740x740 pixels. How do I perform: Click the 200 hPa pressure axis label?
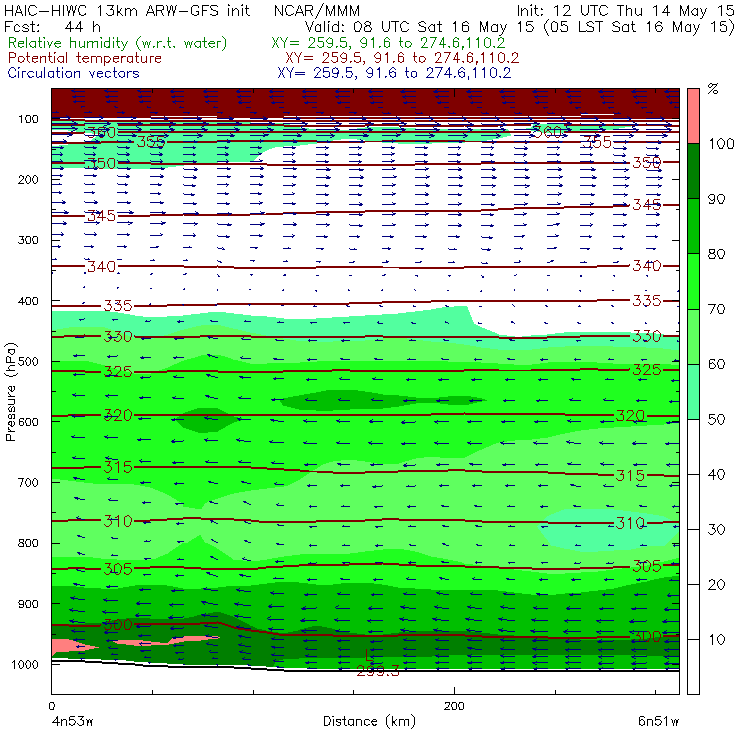[x=28, y=180]
